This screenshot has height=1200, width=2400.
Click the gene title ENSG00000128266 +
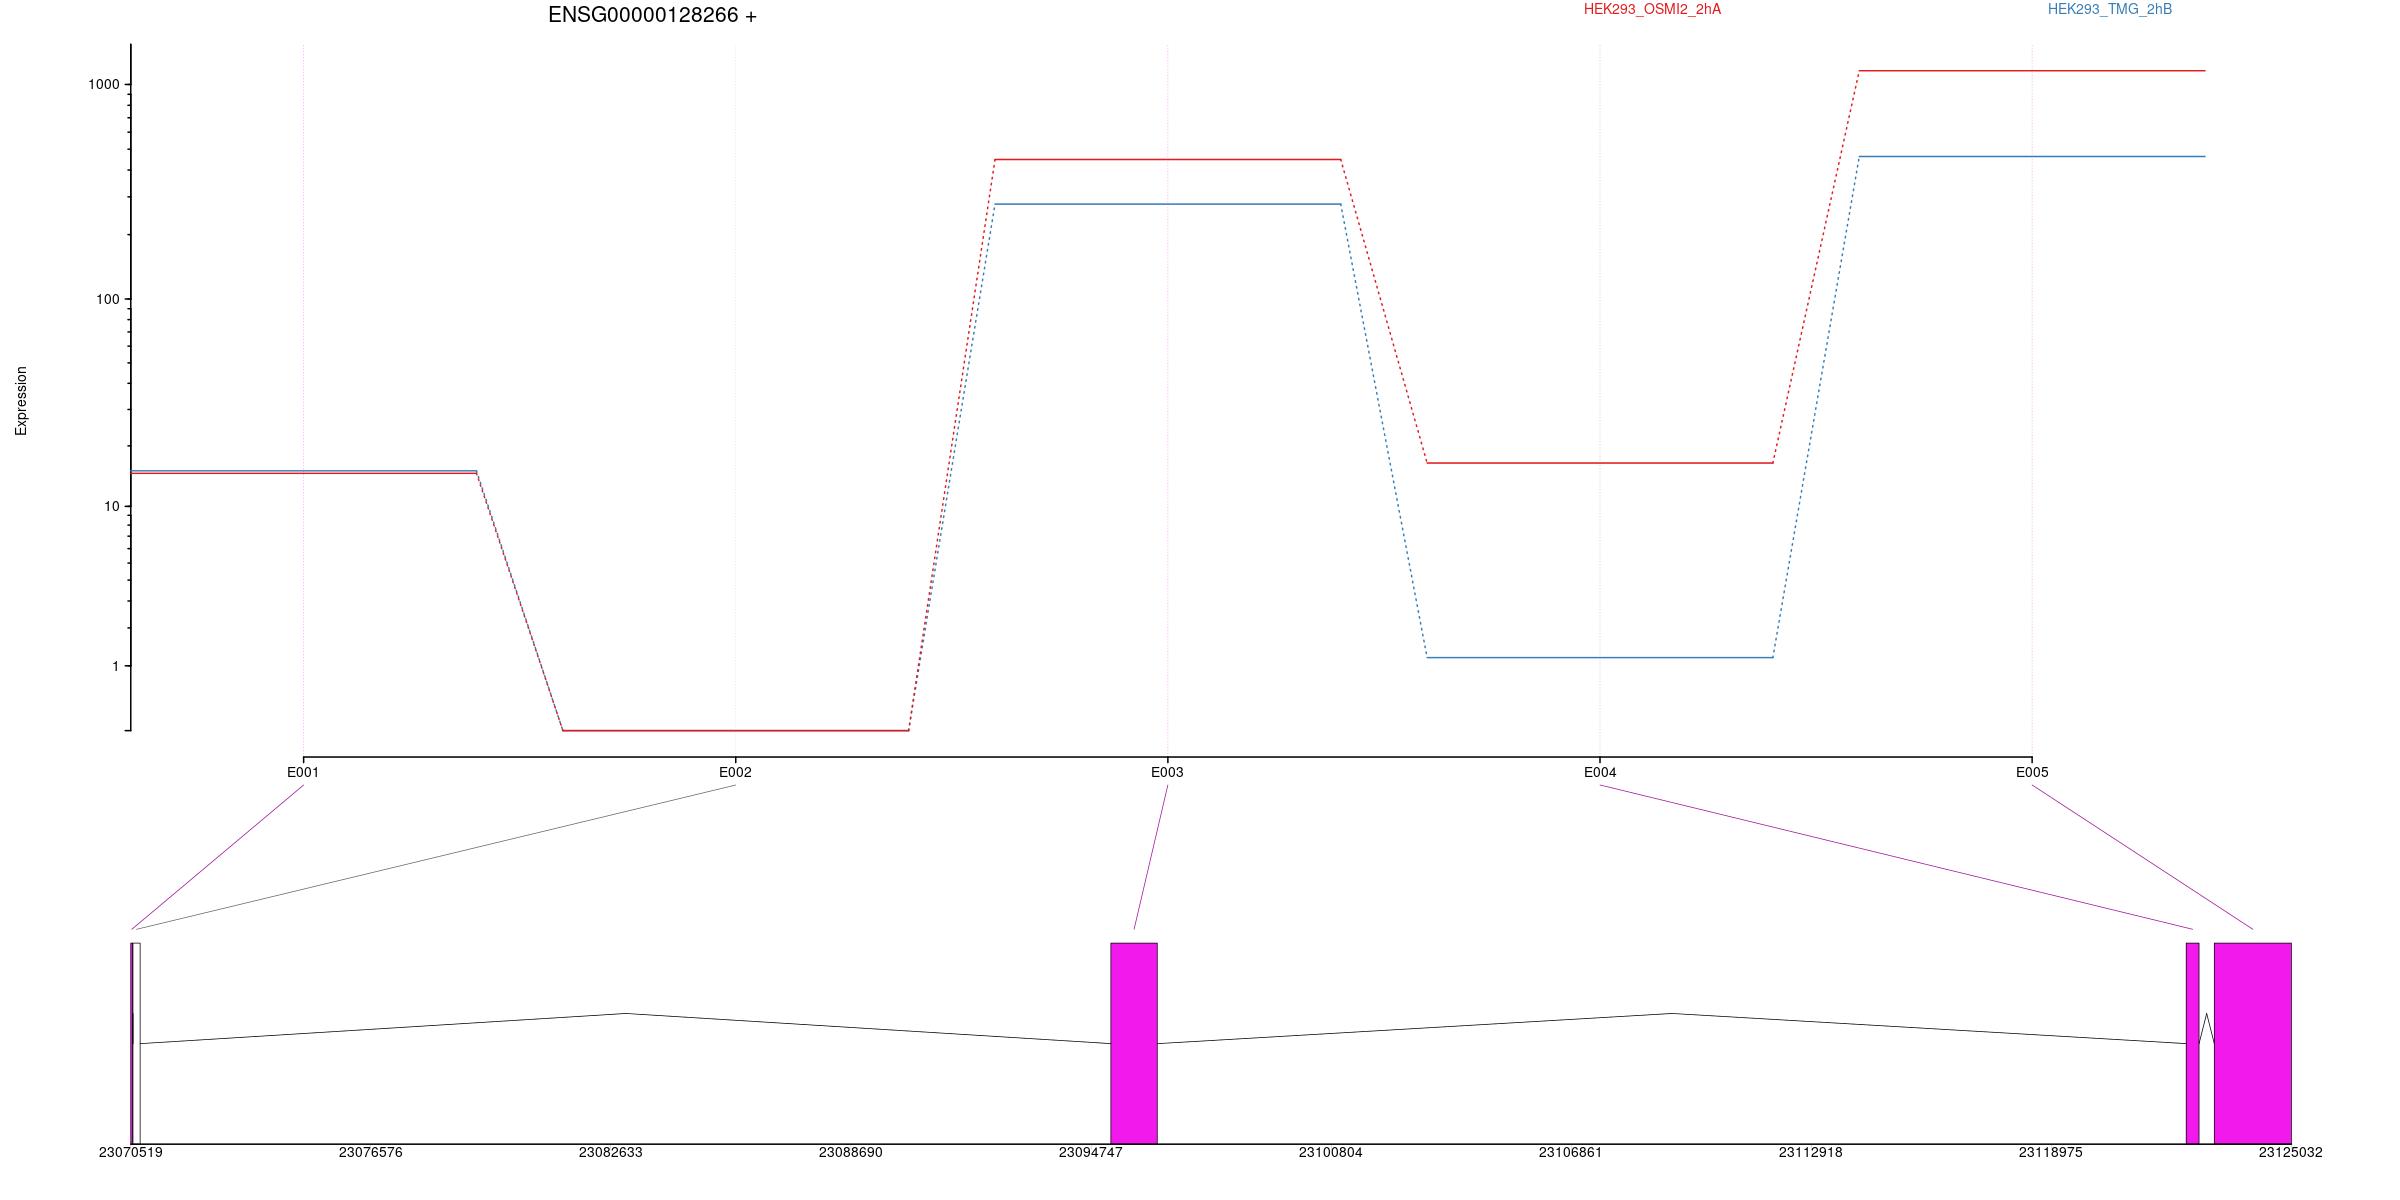(x=652, y=15)
